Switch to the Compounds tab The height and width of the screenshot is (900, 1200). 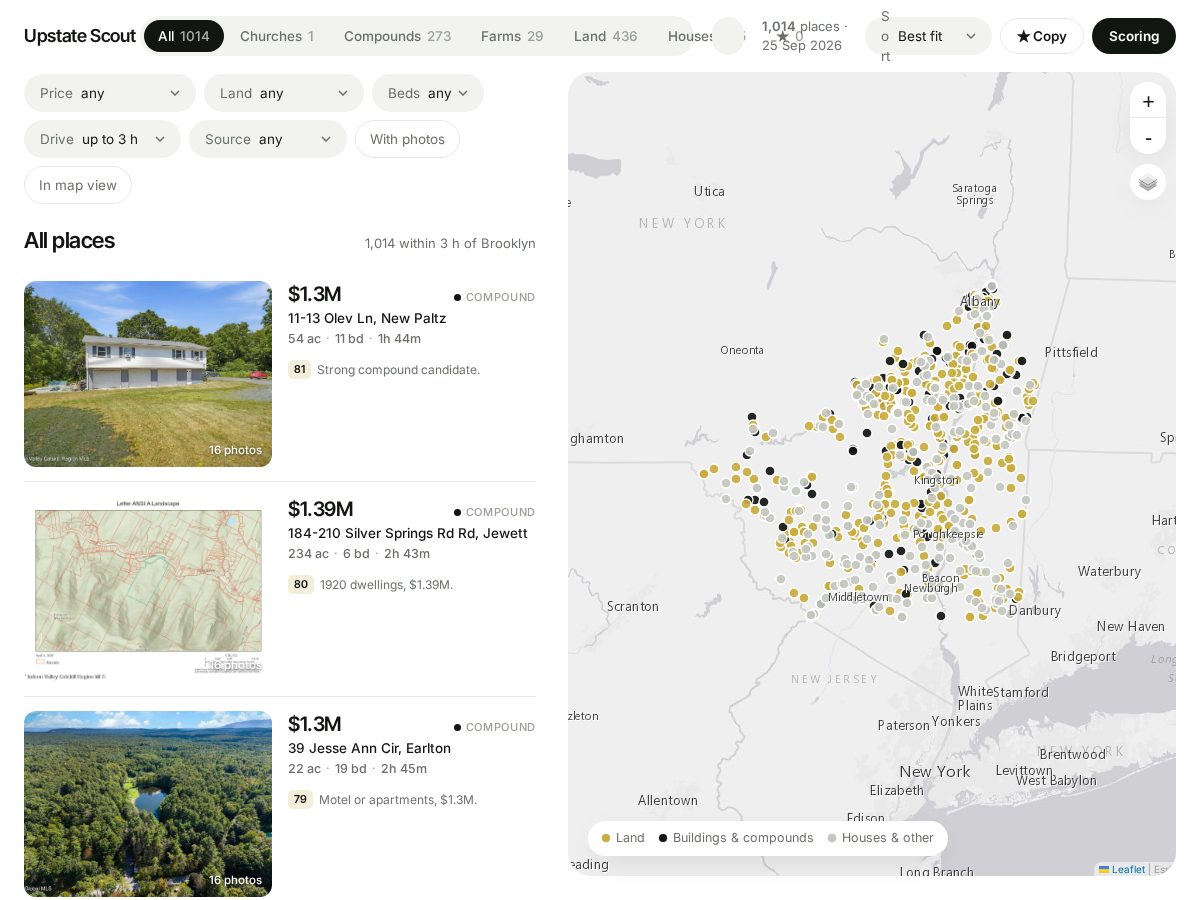coord(397,36)
